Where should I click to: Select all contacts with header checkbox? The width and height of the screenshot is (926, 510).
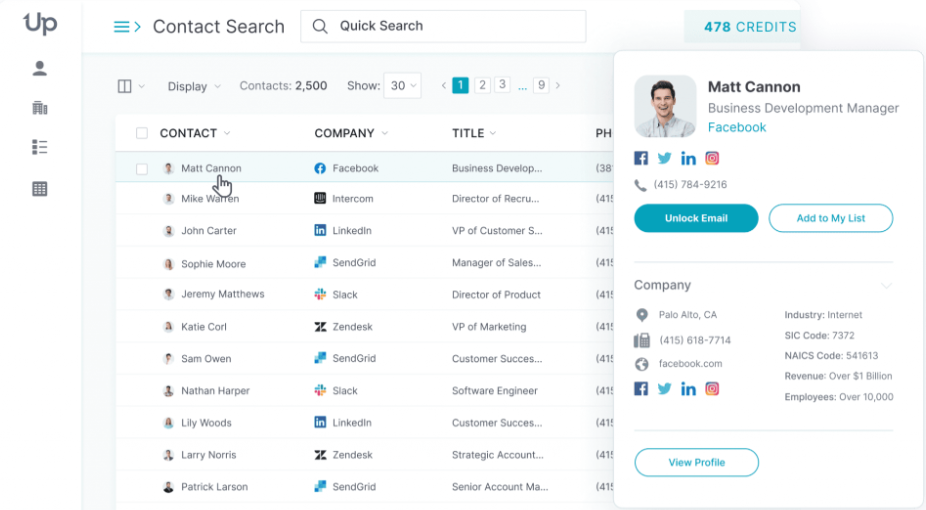142,133
